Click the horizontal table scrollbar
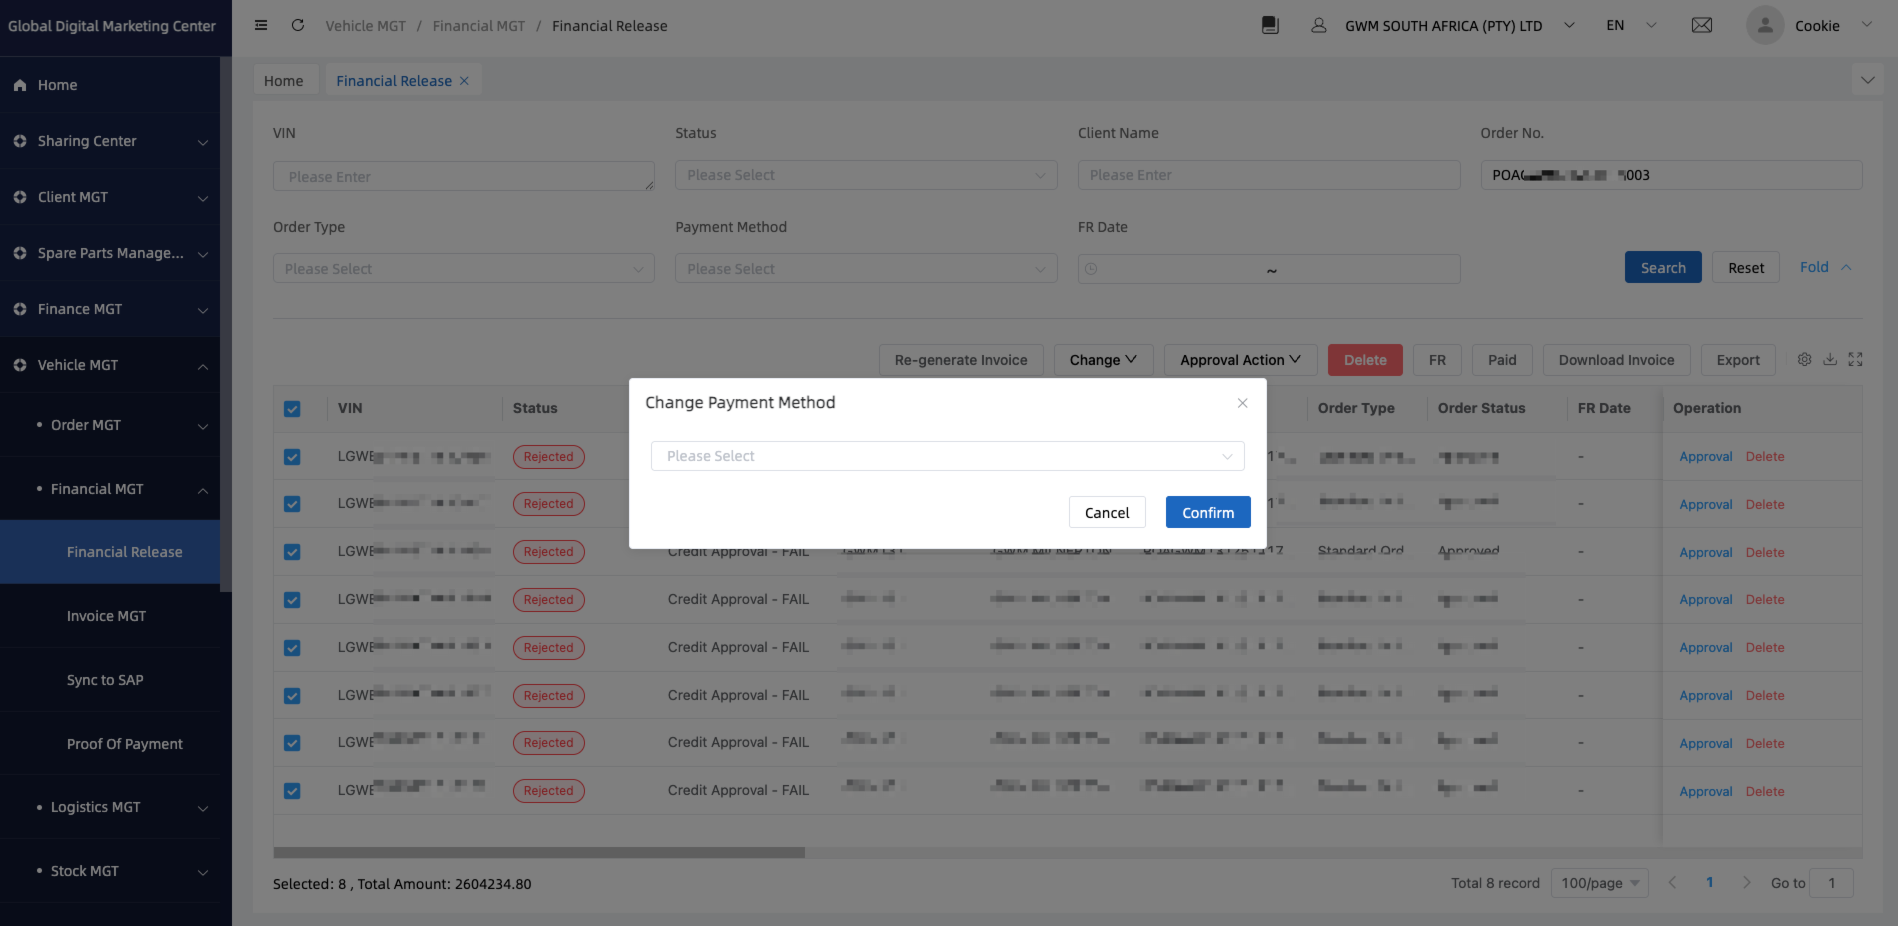The width and height of the screenshot is (1898, 926). click(539, 853)
